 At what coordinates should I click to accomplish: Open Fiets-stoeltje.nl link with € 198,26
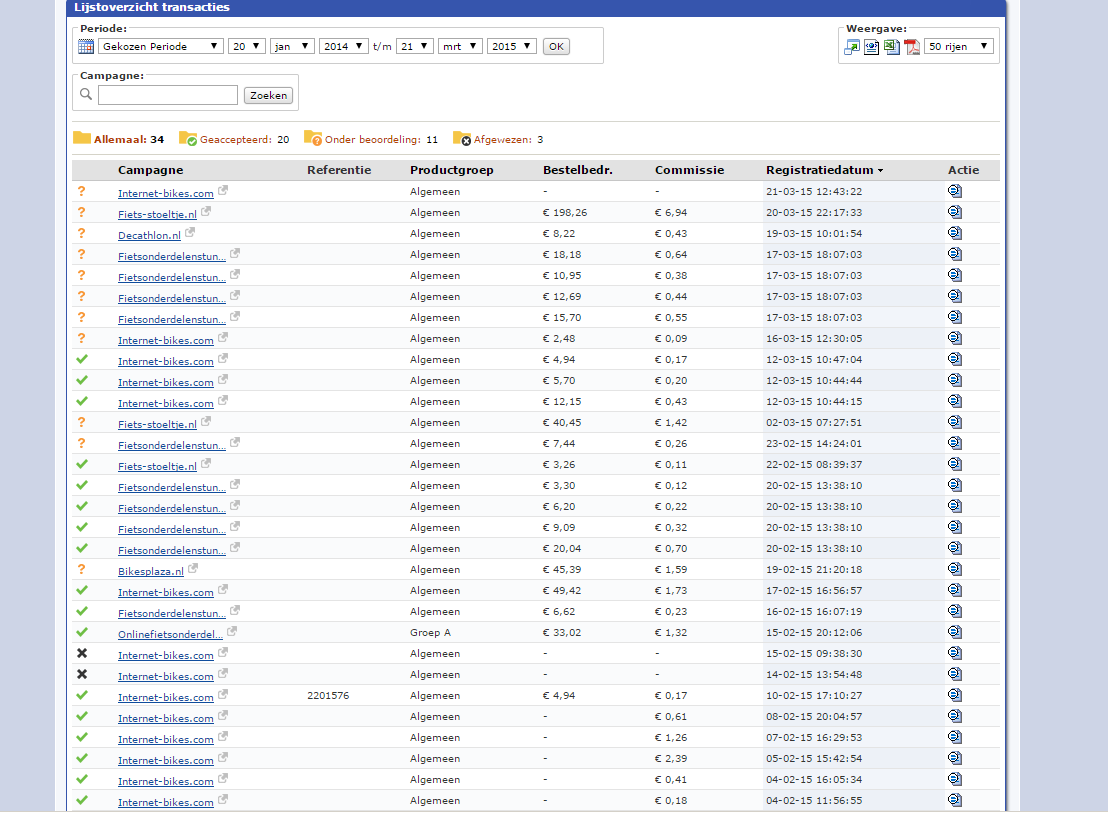157,214
